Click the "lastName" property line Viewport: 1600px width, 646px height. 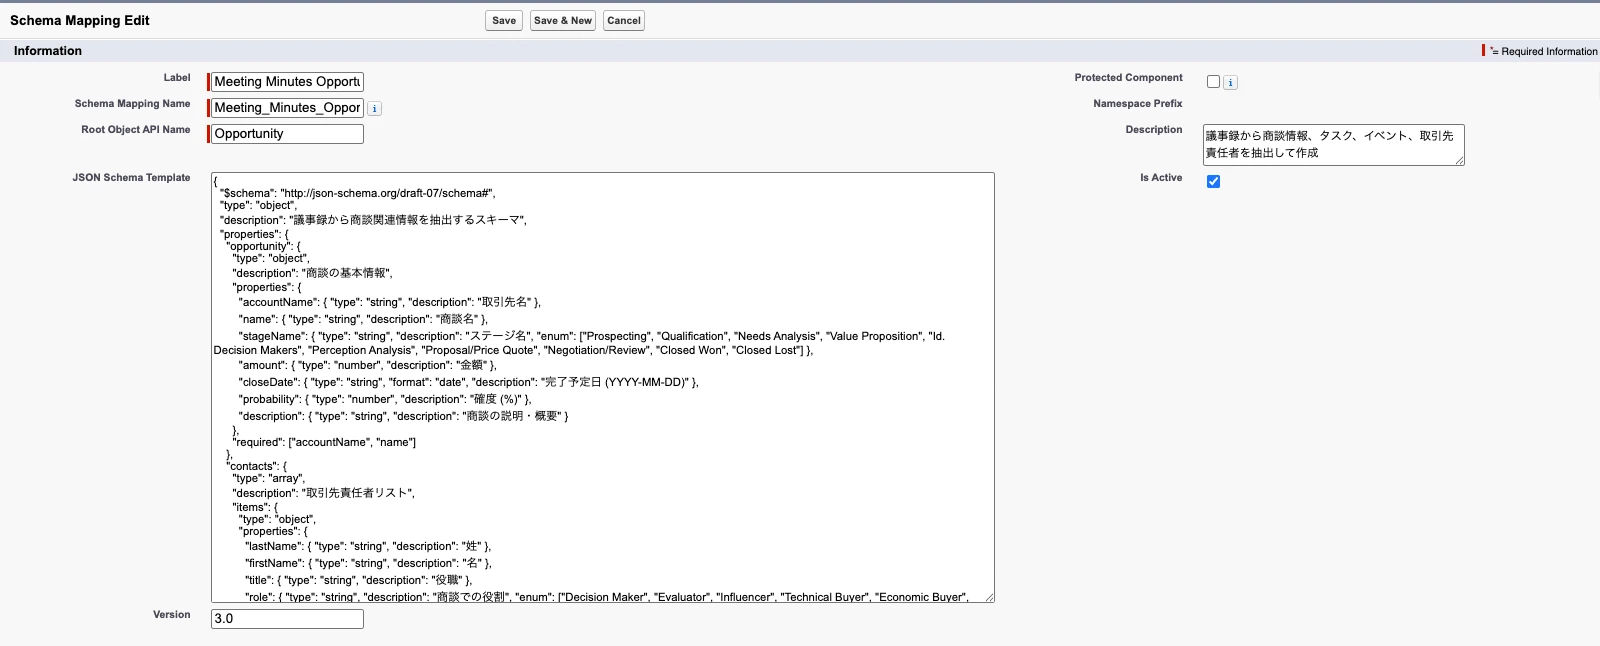pos(368,546)
